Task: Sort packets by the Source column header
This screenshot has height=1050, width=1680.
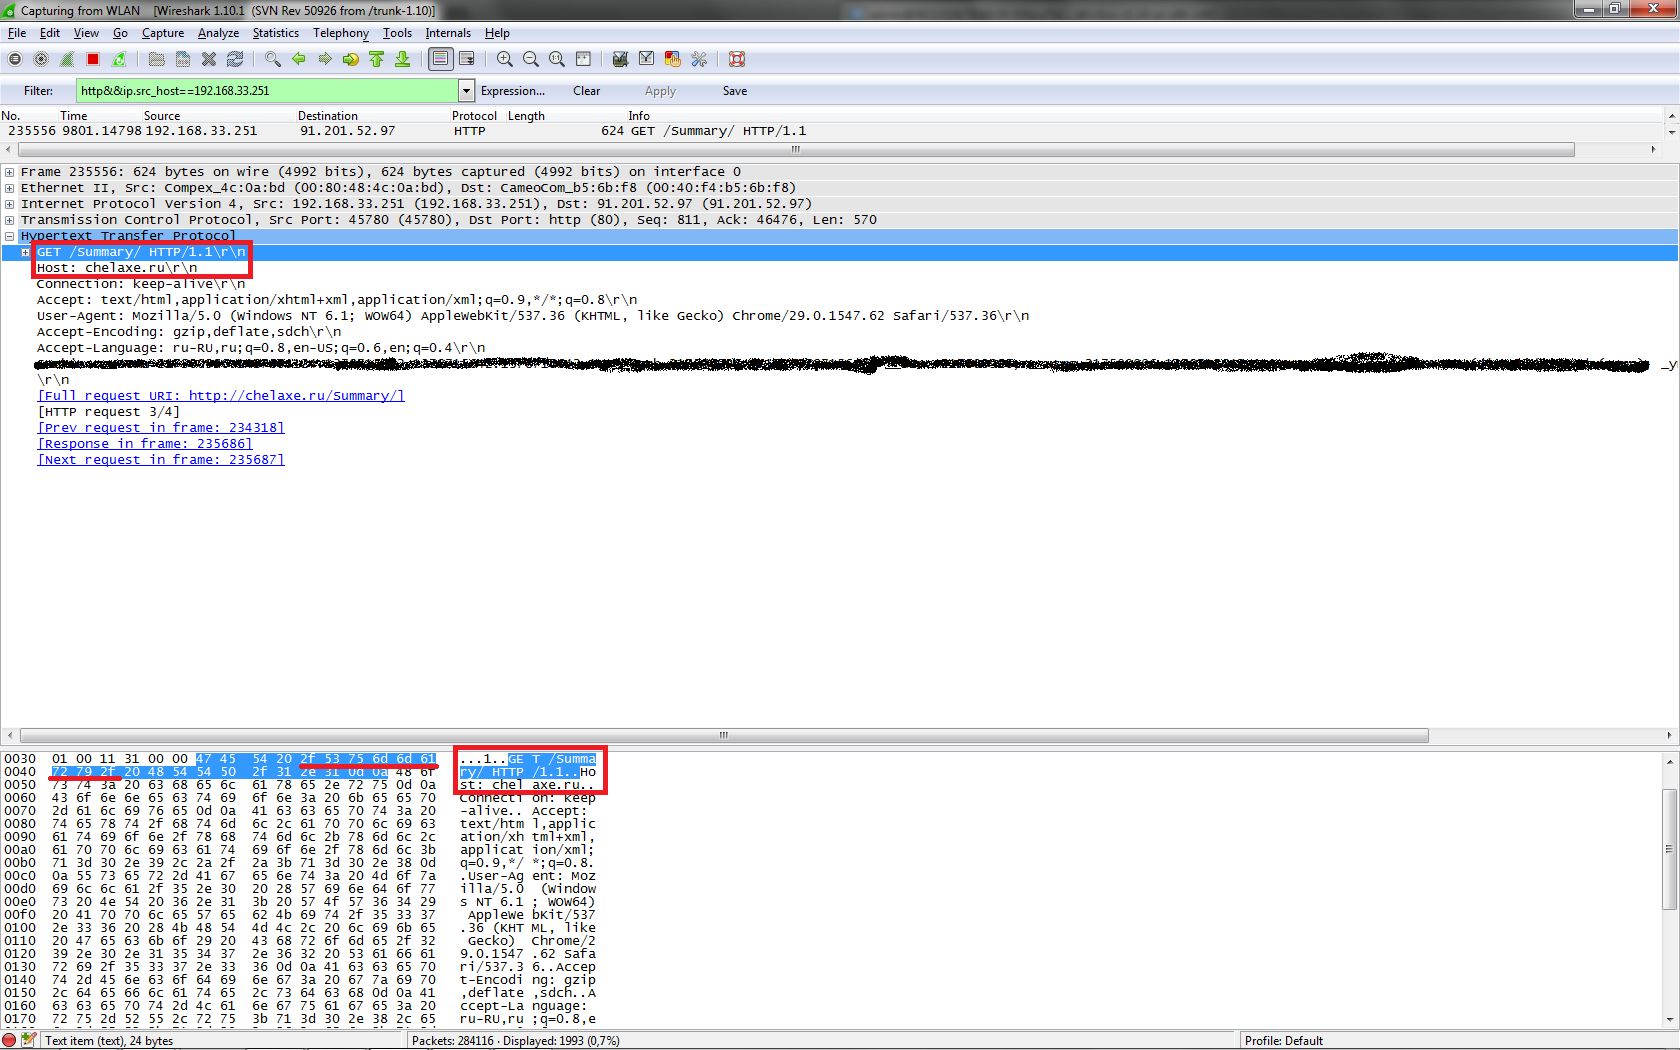Action: click(x=162, y=116)
